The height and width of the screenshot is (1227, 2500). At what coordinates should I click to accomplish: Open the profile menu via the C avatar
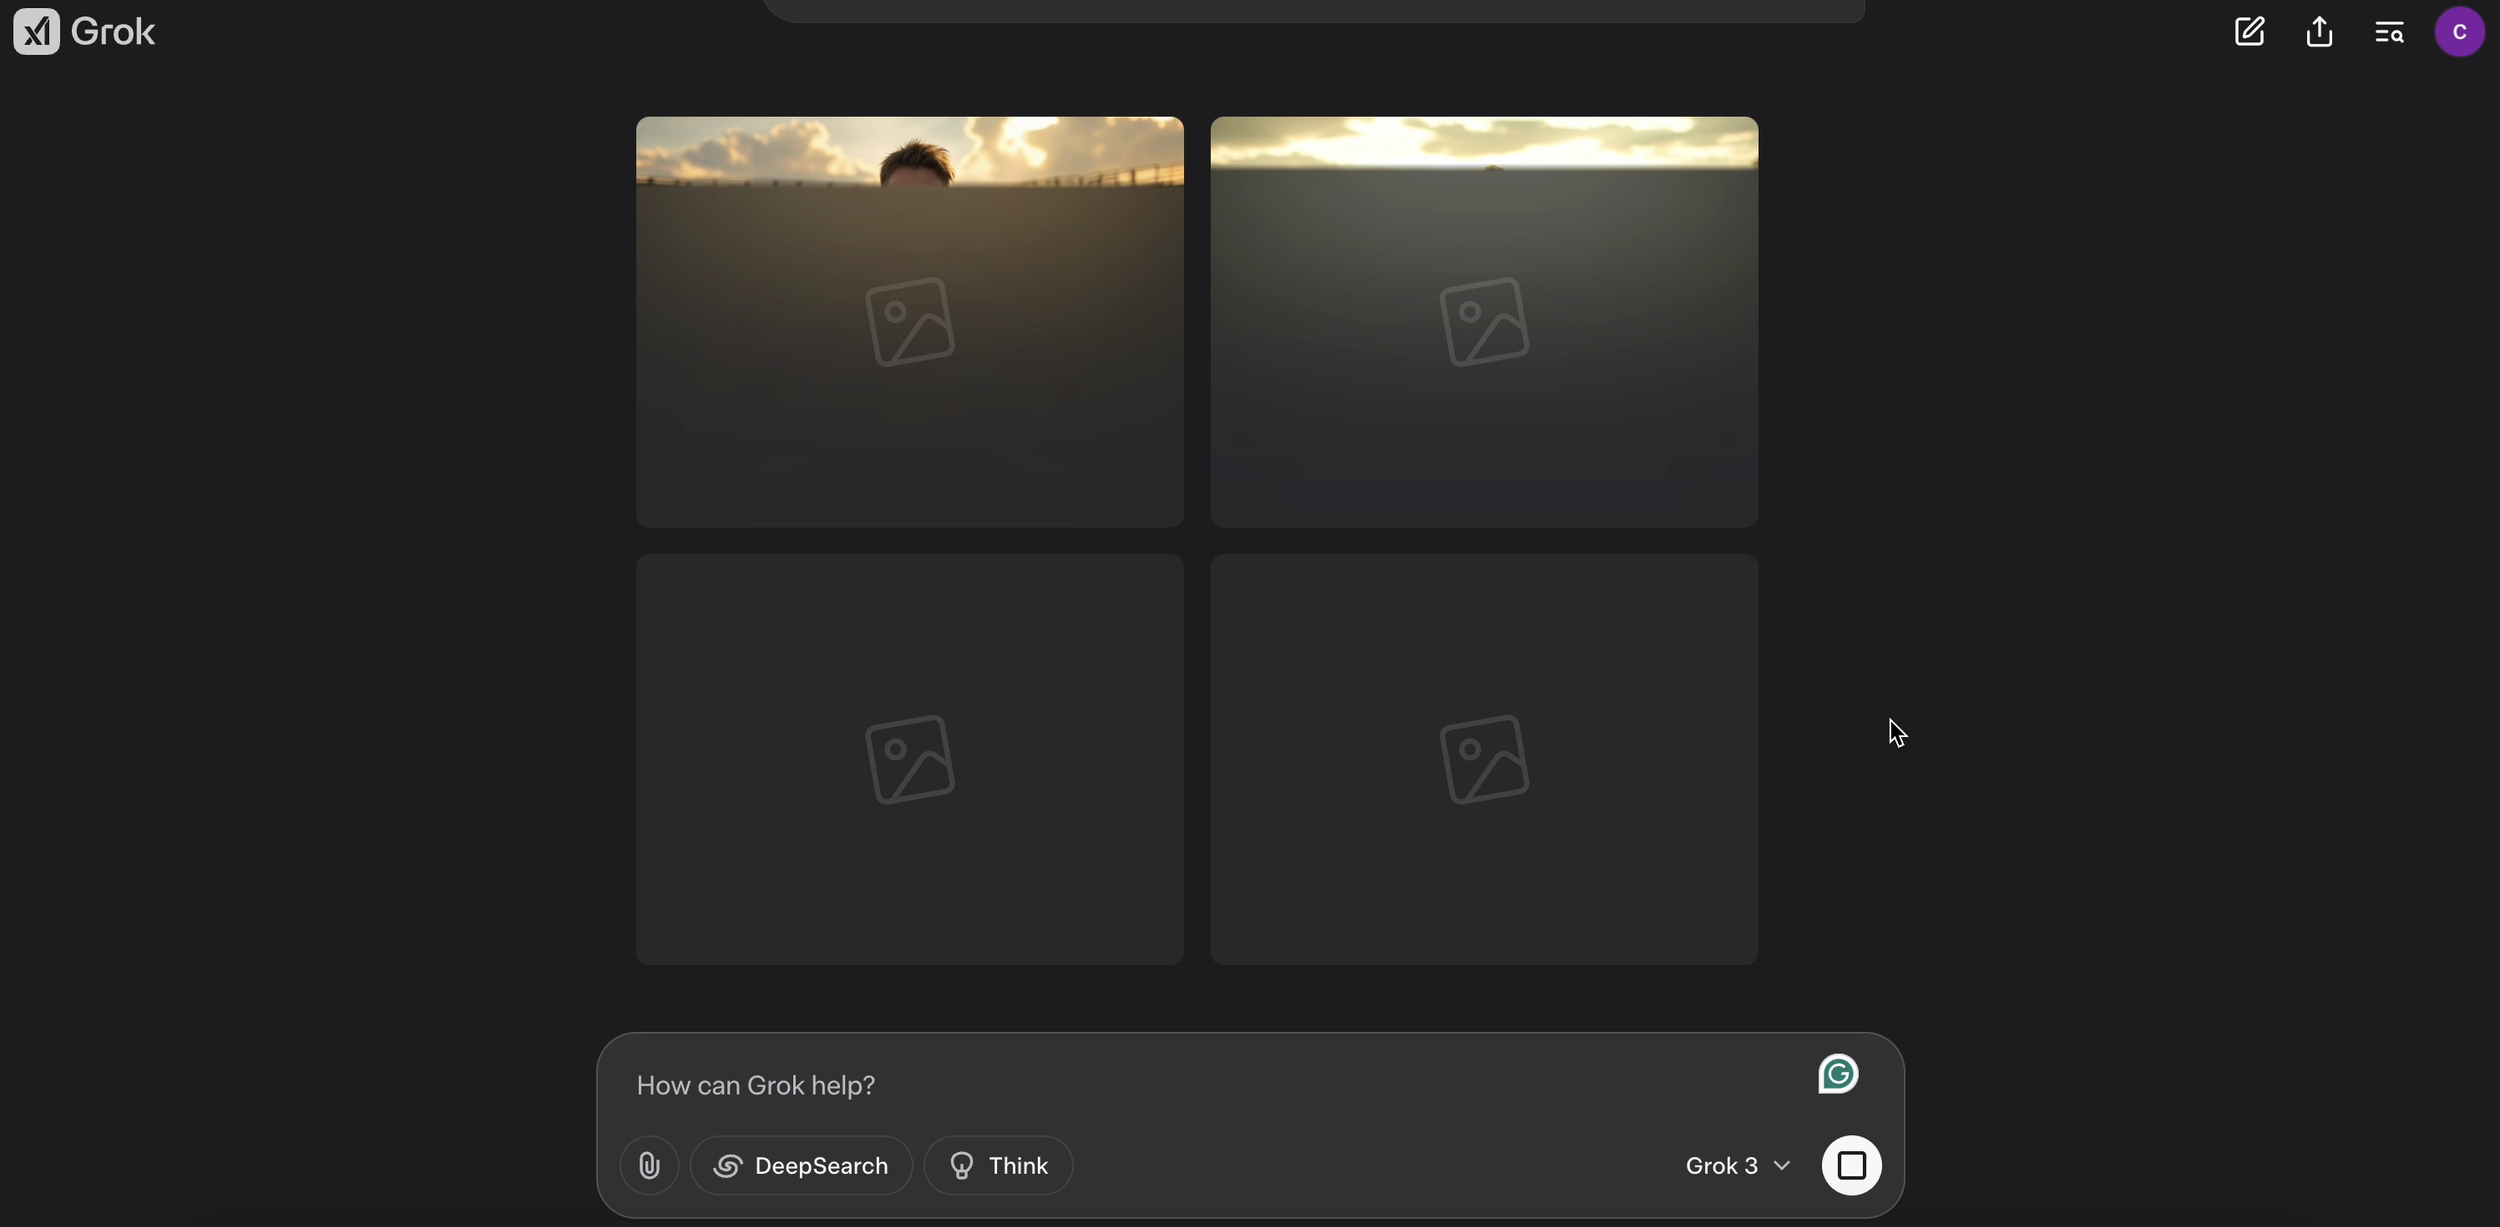click(2459, 31)
